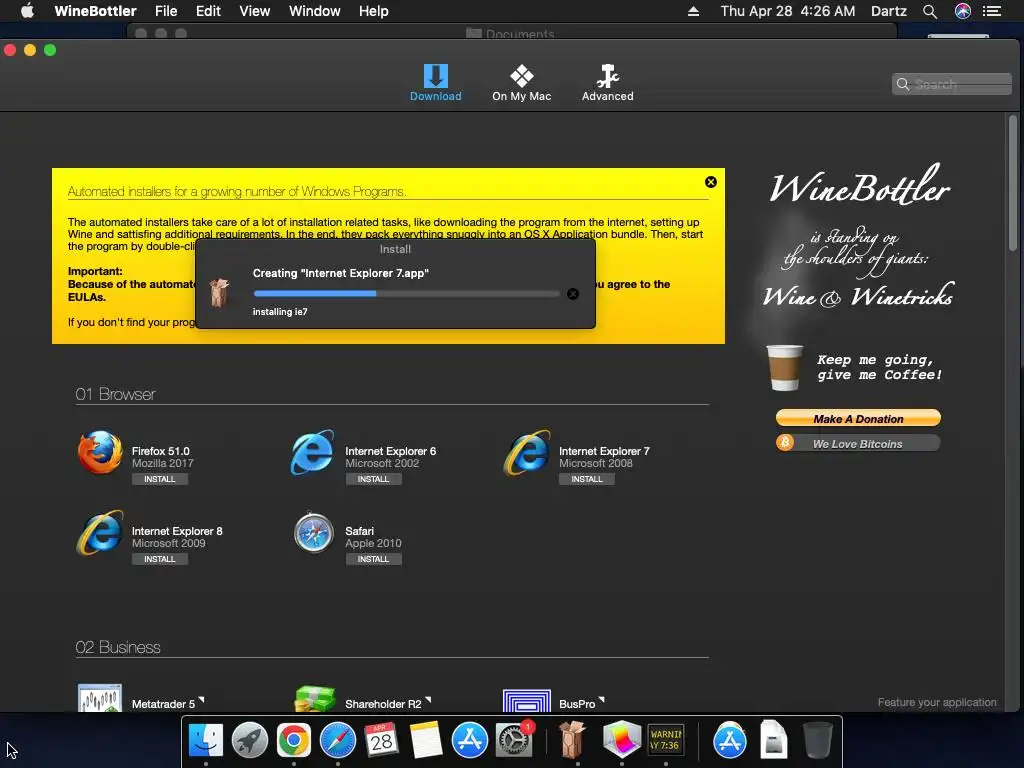Open Calendar from the Dock
Viewport: 1024px width, 768px height.
click(381, 740)
